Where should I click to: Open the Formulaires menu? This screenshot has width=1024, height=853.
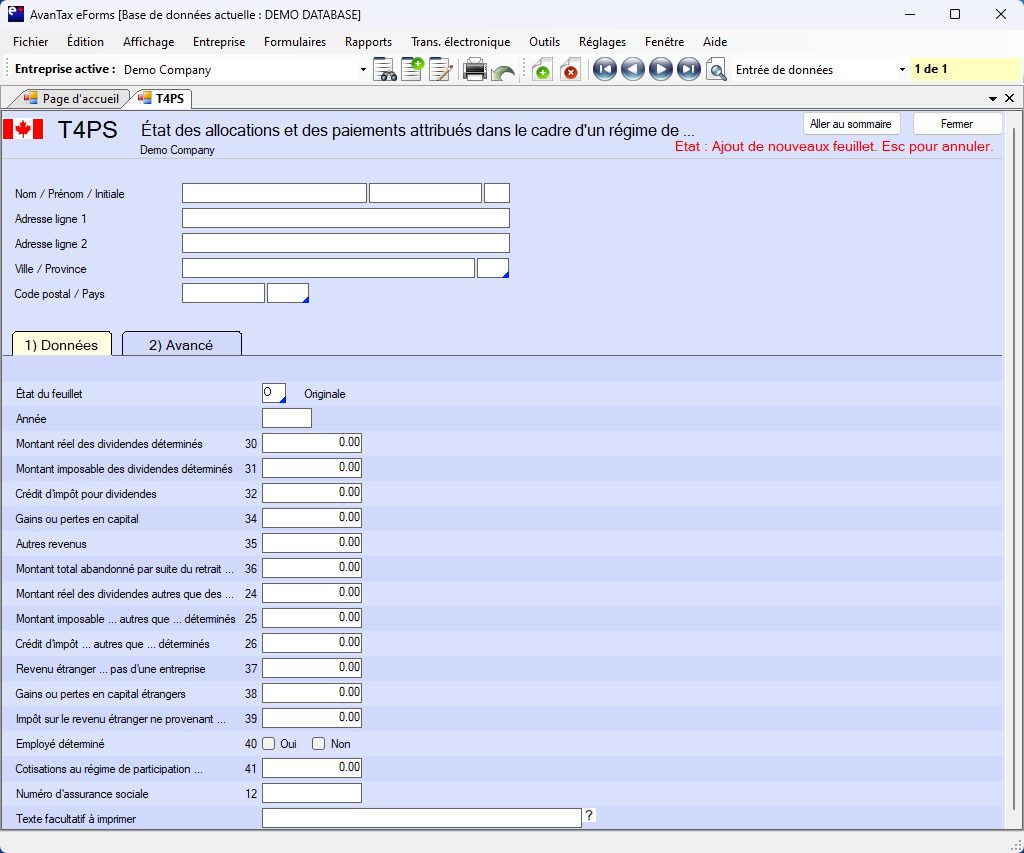295,42
